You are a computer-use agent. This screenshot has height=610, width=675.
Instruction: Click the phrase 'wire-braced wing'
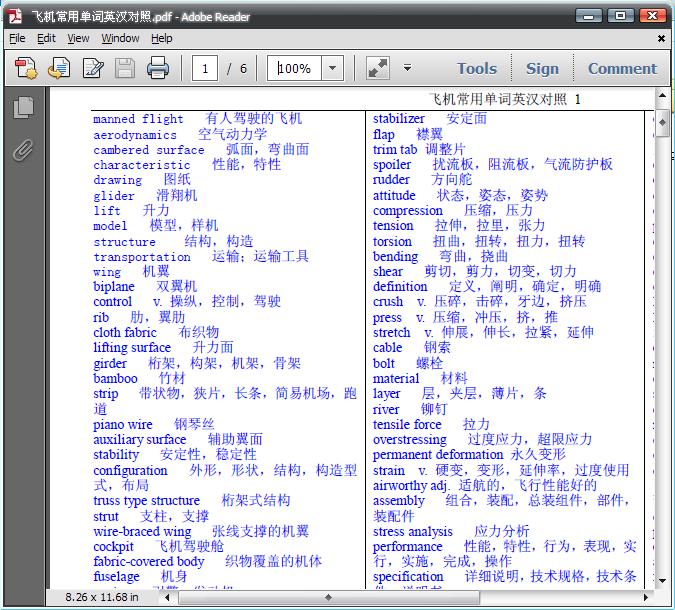(142, 532)
